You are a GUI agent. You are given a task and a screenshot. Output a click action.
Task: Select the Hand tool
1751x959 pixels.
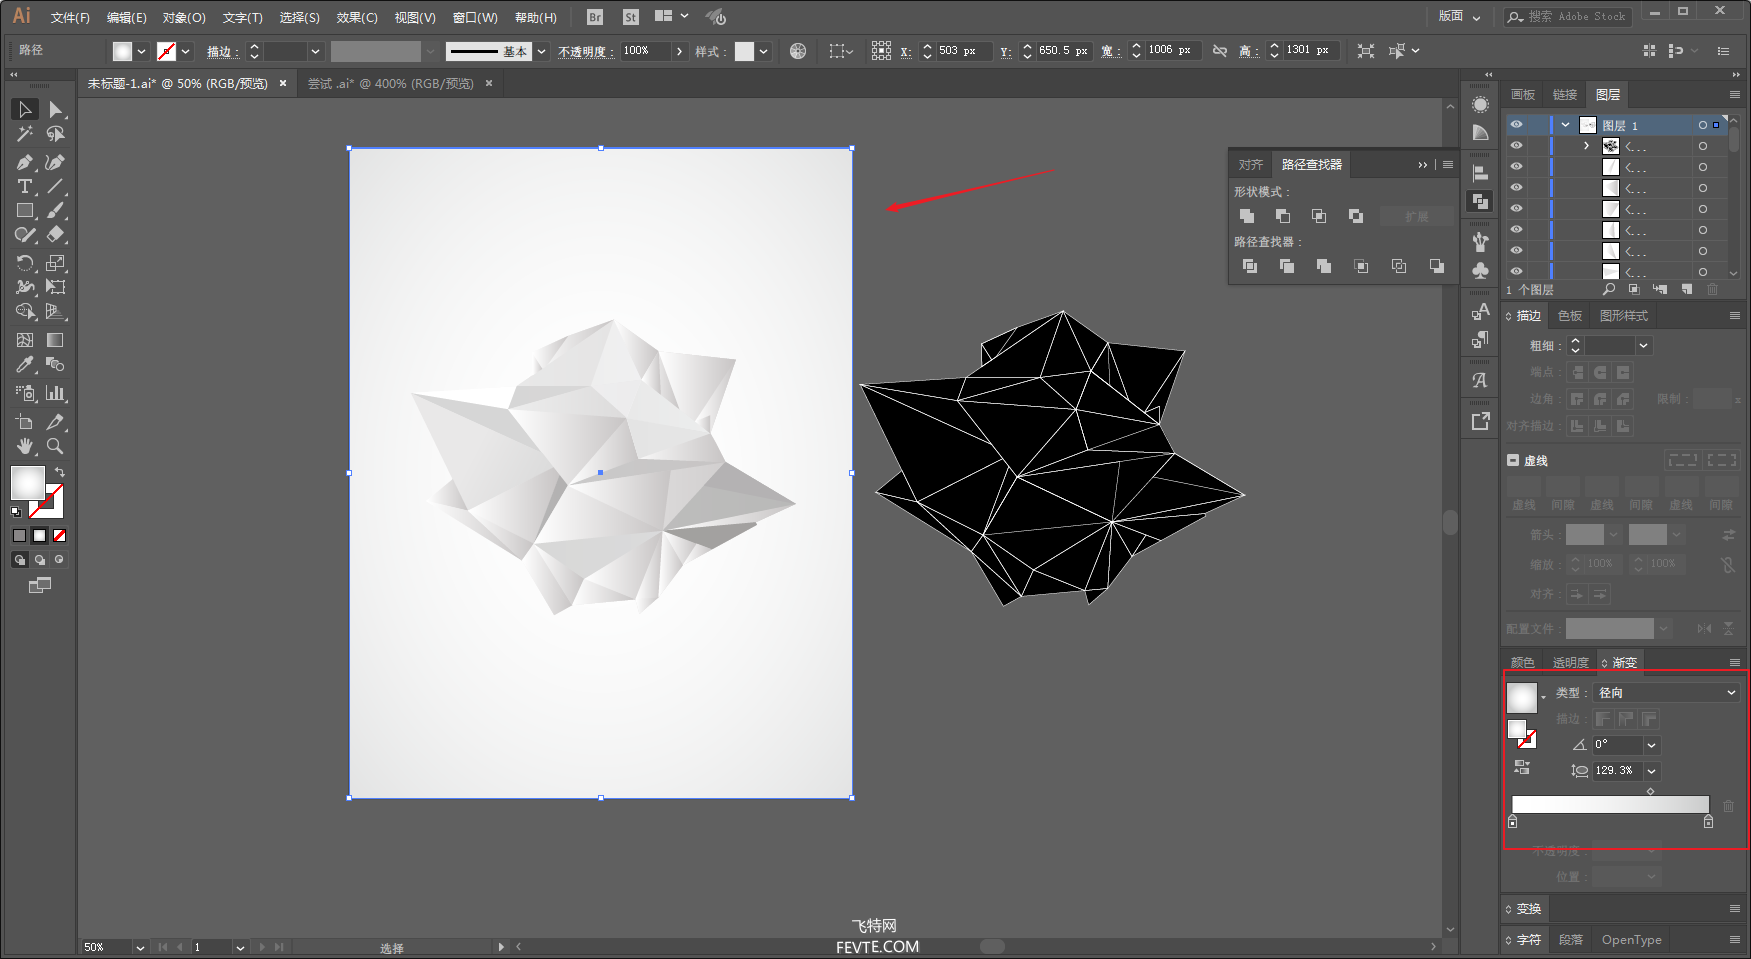point(25,446)
